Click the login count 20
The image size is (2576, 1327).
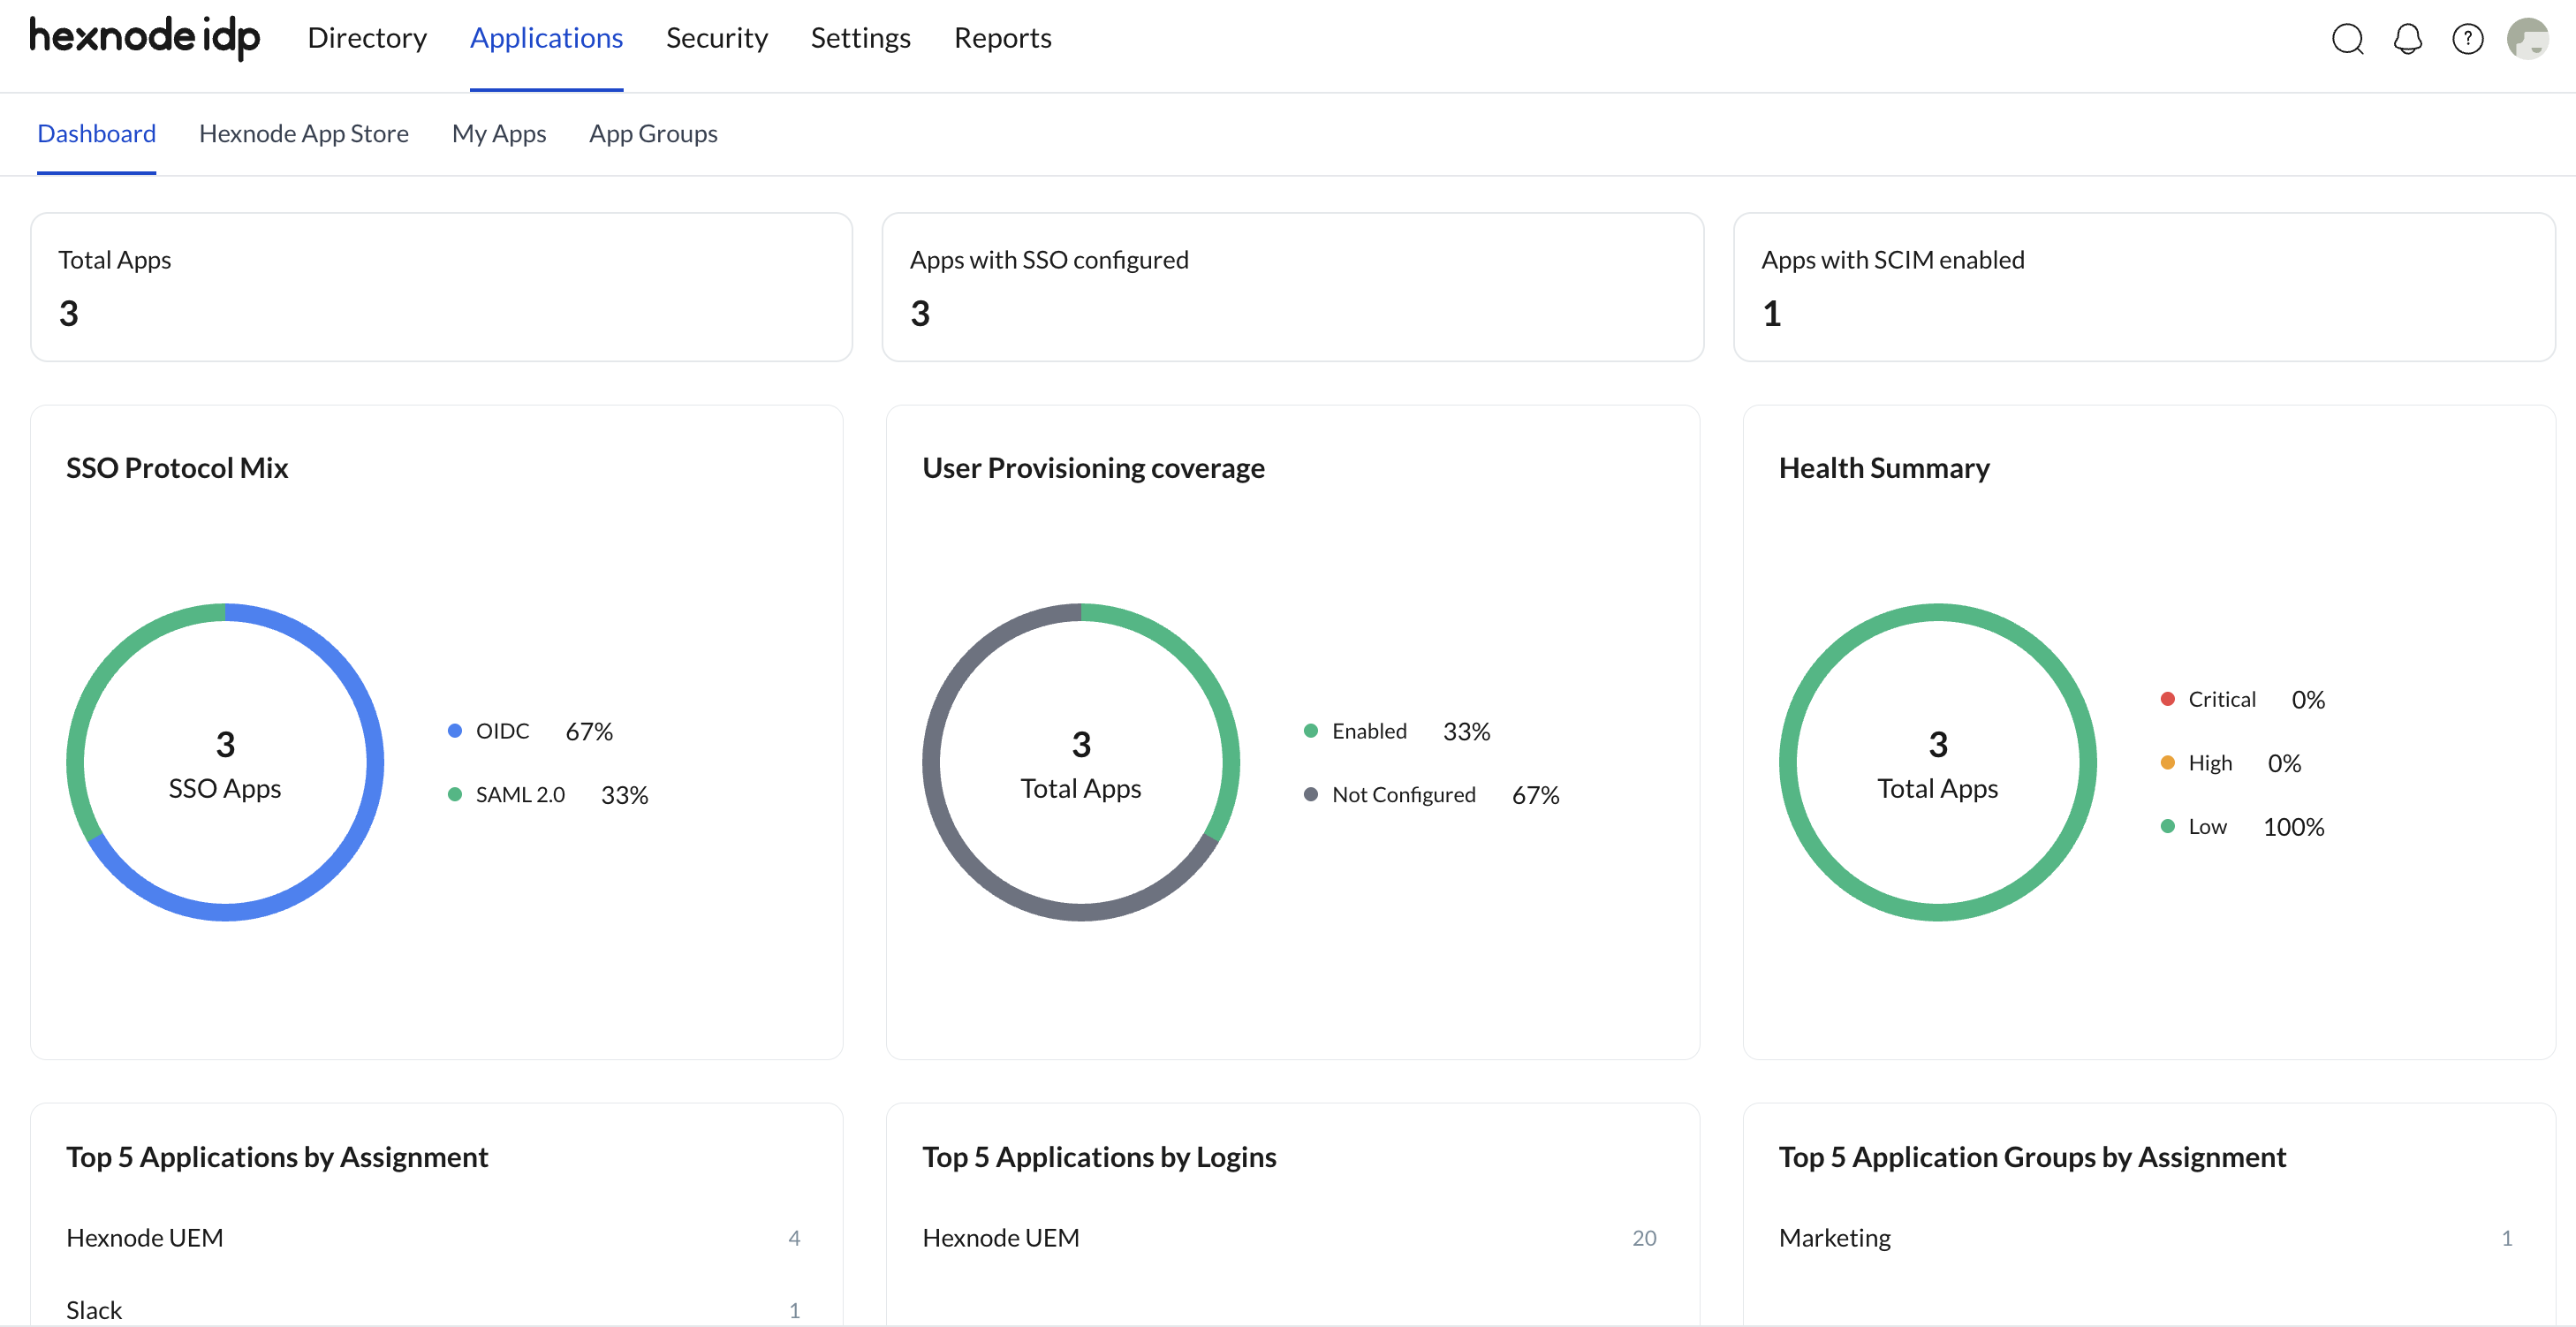pyautogui.click(x=1644, y=1238)
